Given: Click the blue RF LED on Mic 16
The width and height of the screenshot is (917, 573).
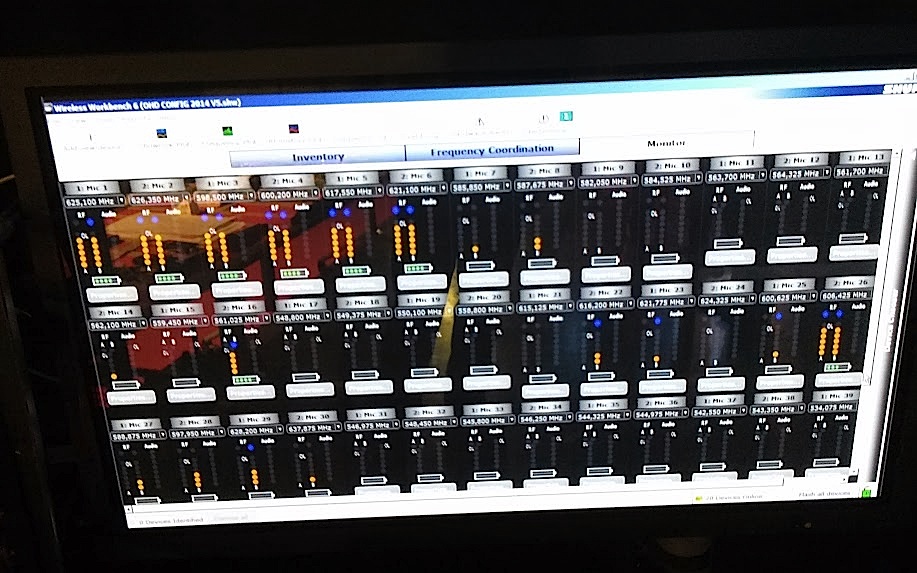Looking at the screenshot, I should [234, 344].
